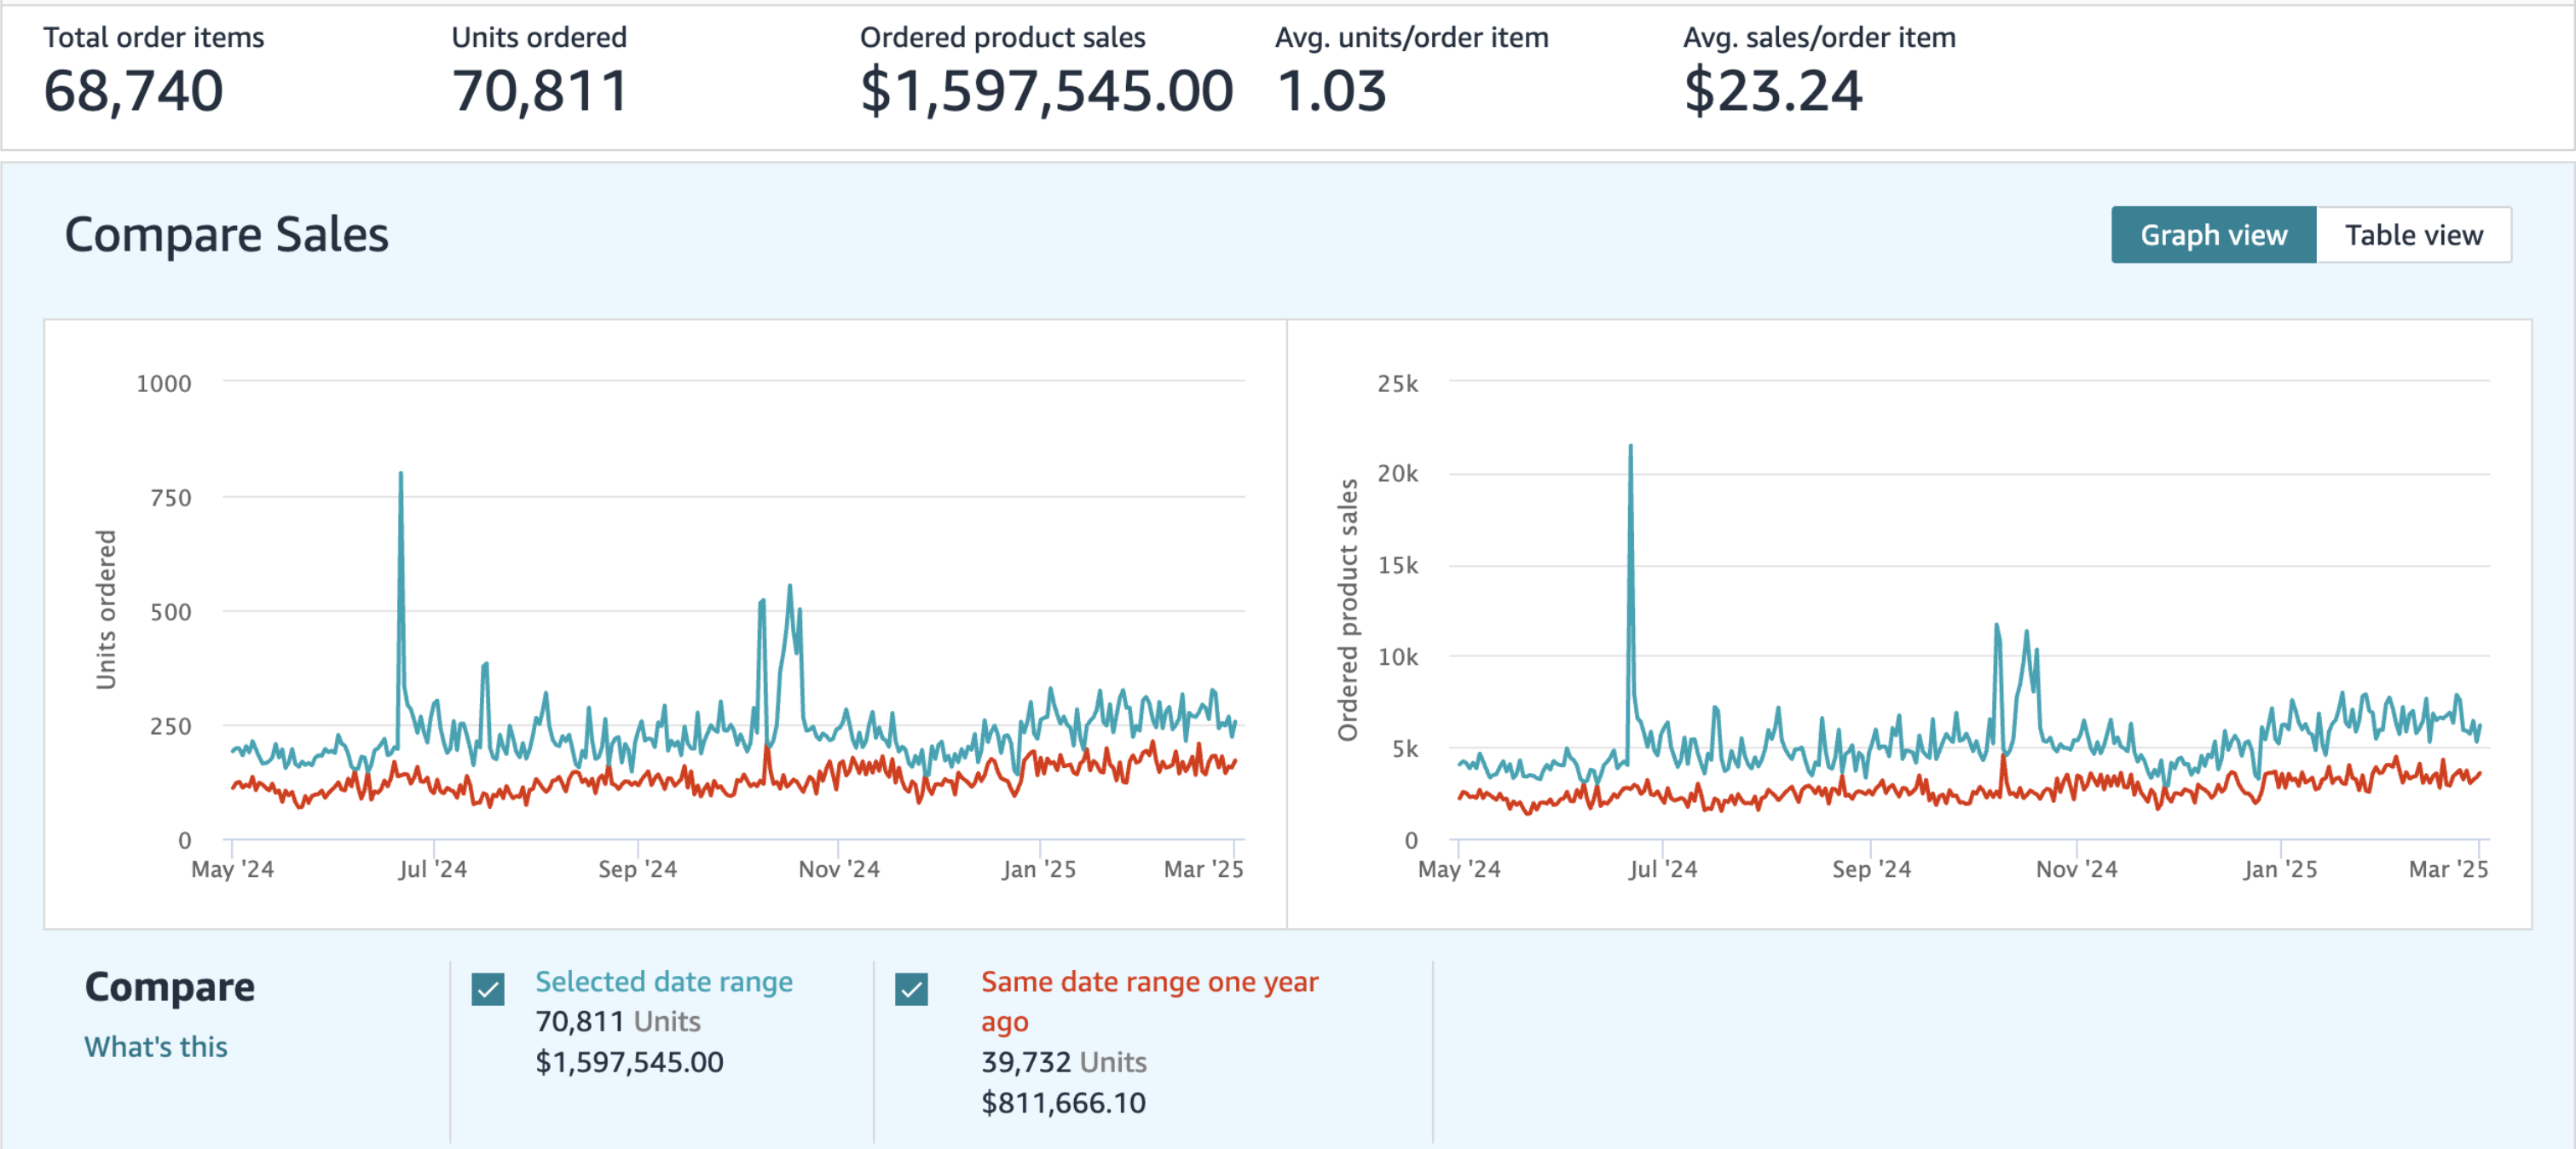Select Avg. sales/order item value $23.24
This screenshot has width=2576, height=1149.
pyautogui.click(x=1773, y=91)
